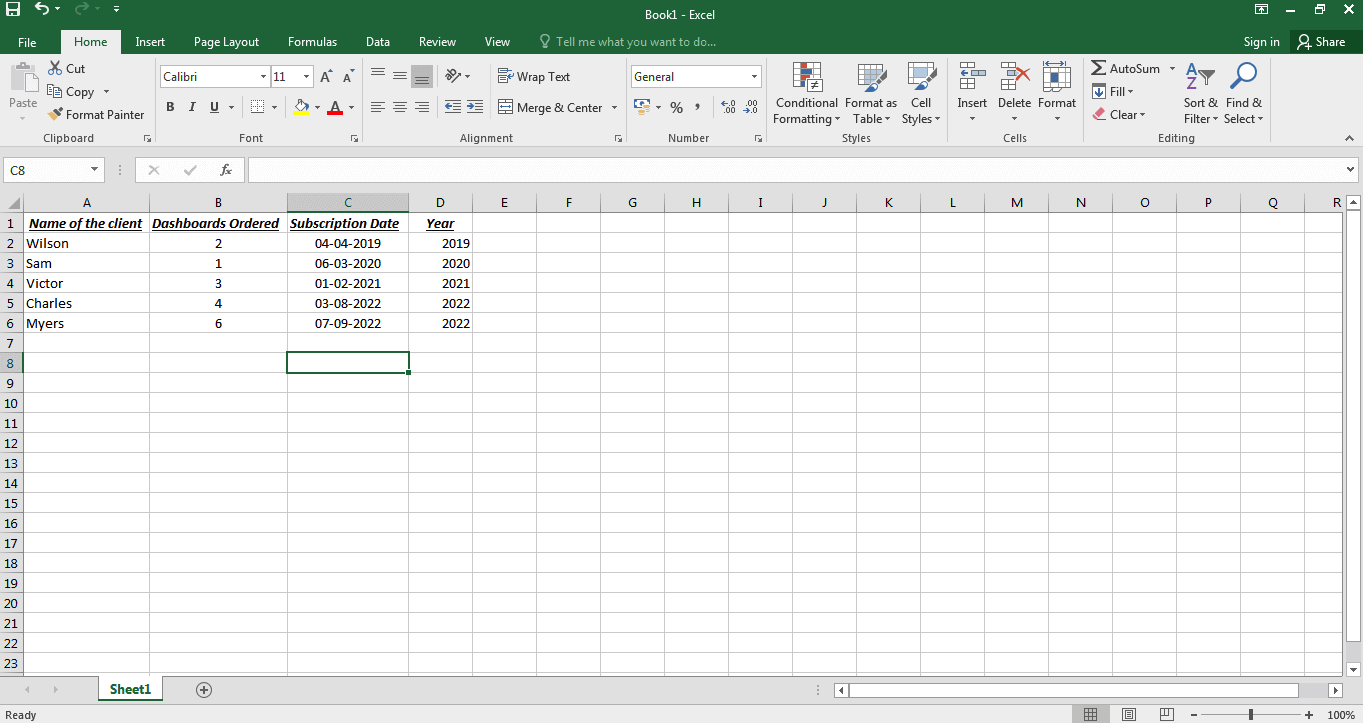Click the zoom slider handle
The image size is (1363, 723).
coord(1251,714)
